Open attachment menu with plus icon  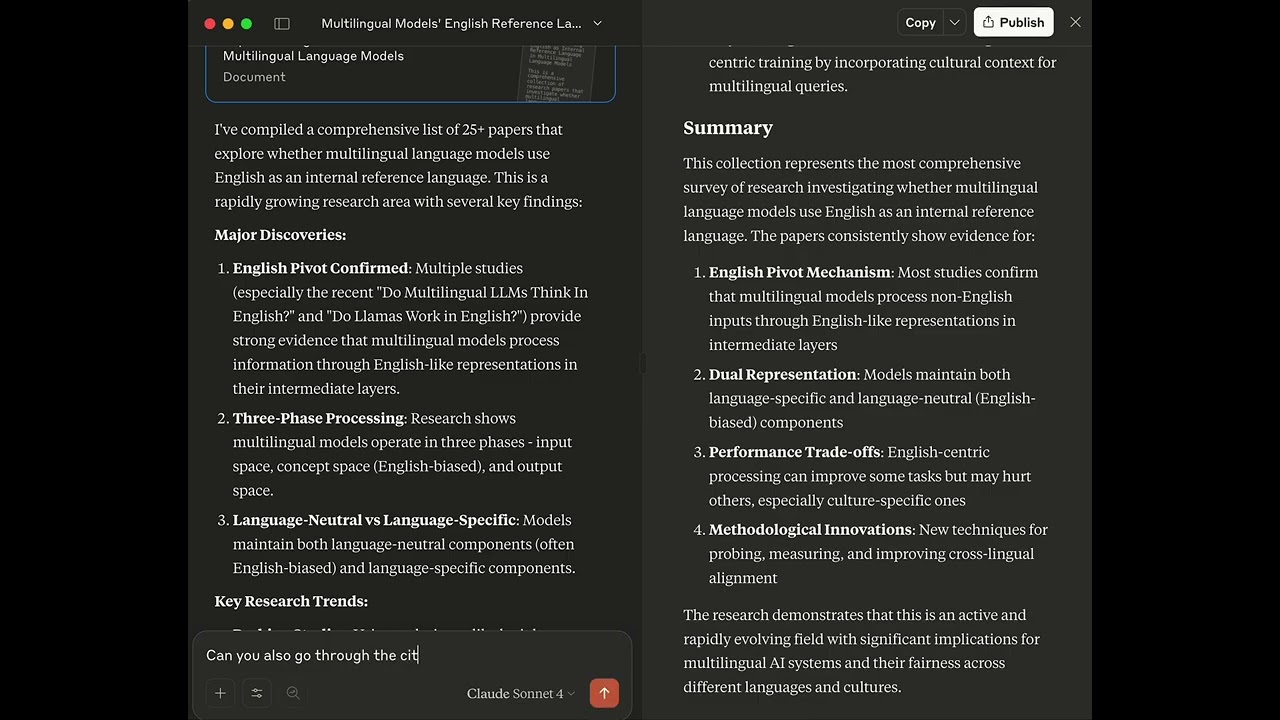220,693
